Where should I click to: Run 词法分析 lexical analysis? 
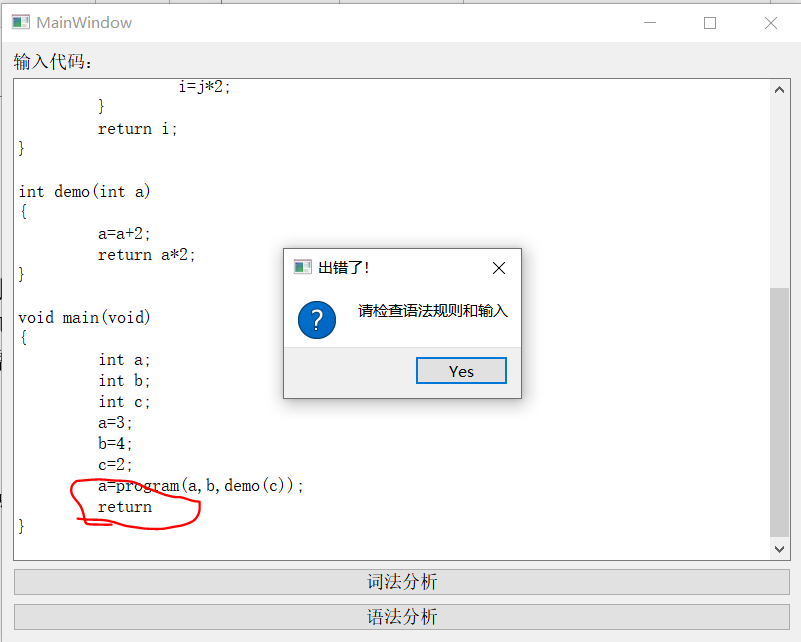(402, 582)
